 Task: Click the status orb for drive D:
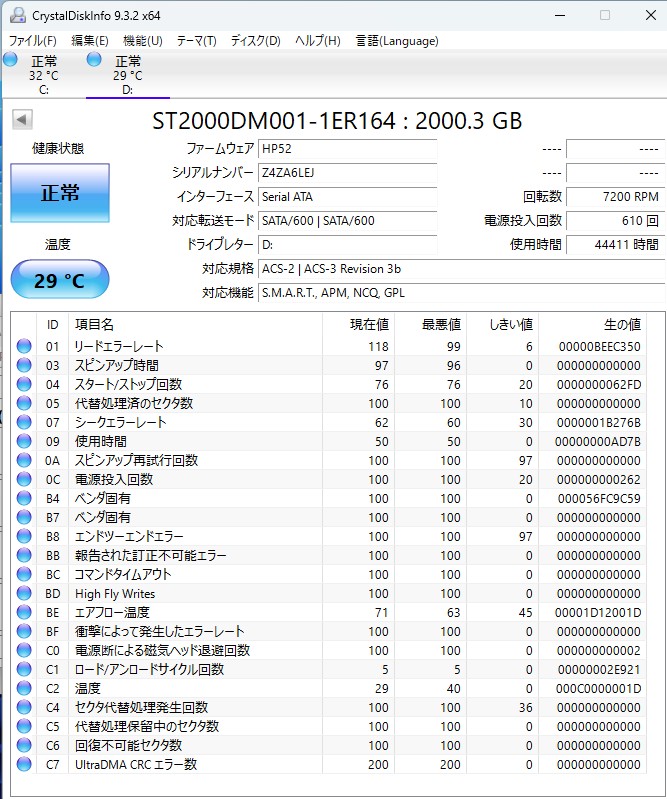point(94,60)
